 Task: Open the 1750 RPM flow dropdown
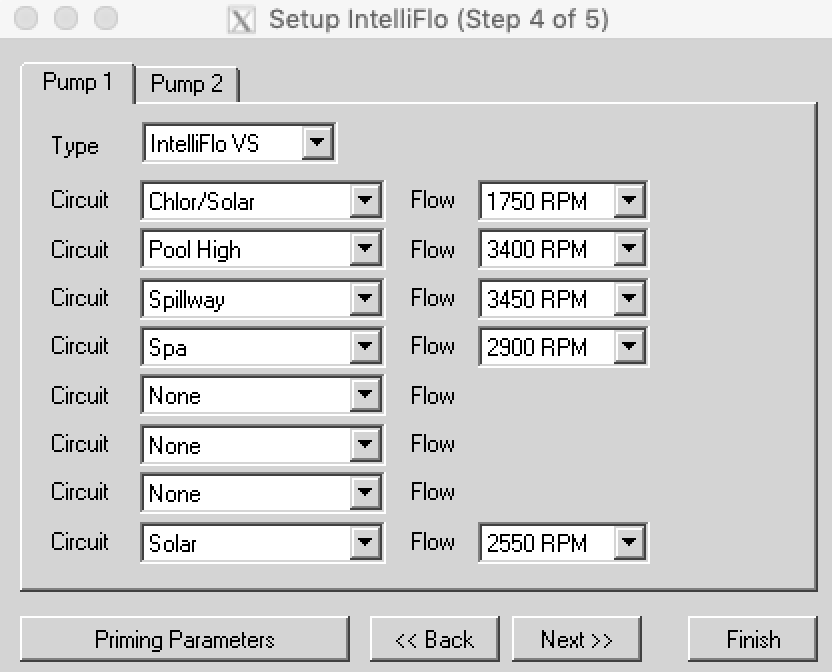pos(629,201)
